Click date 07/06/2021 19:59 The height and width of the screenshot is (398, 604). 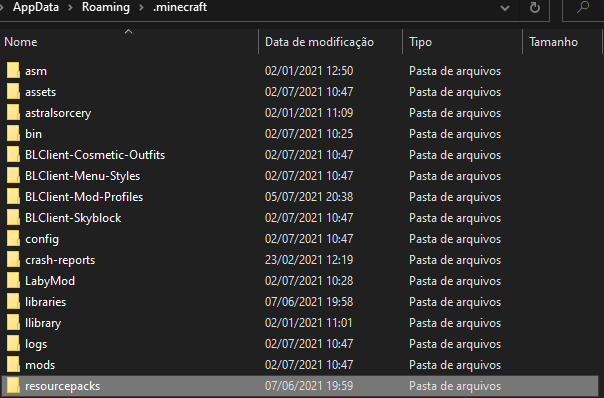click(x=309, y=386)
